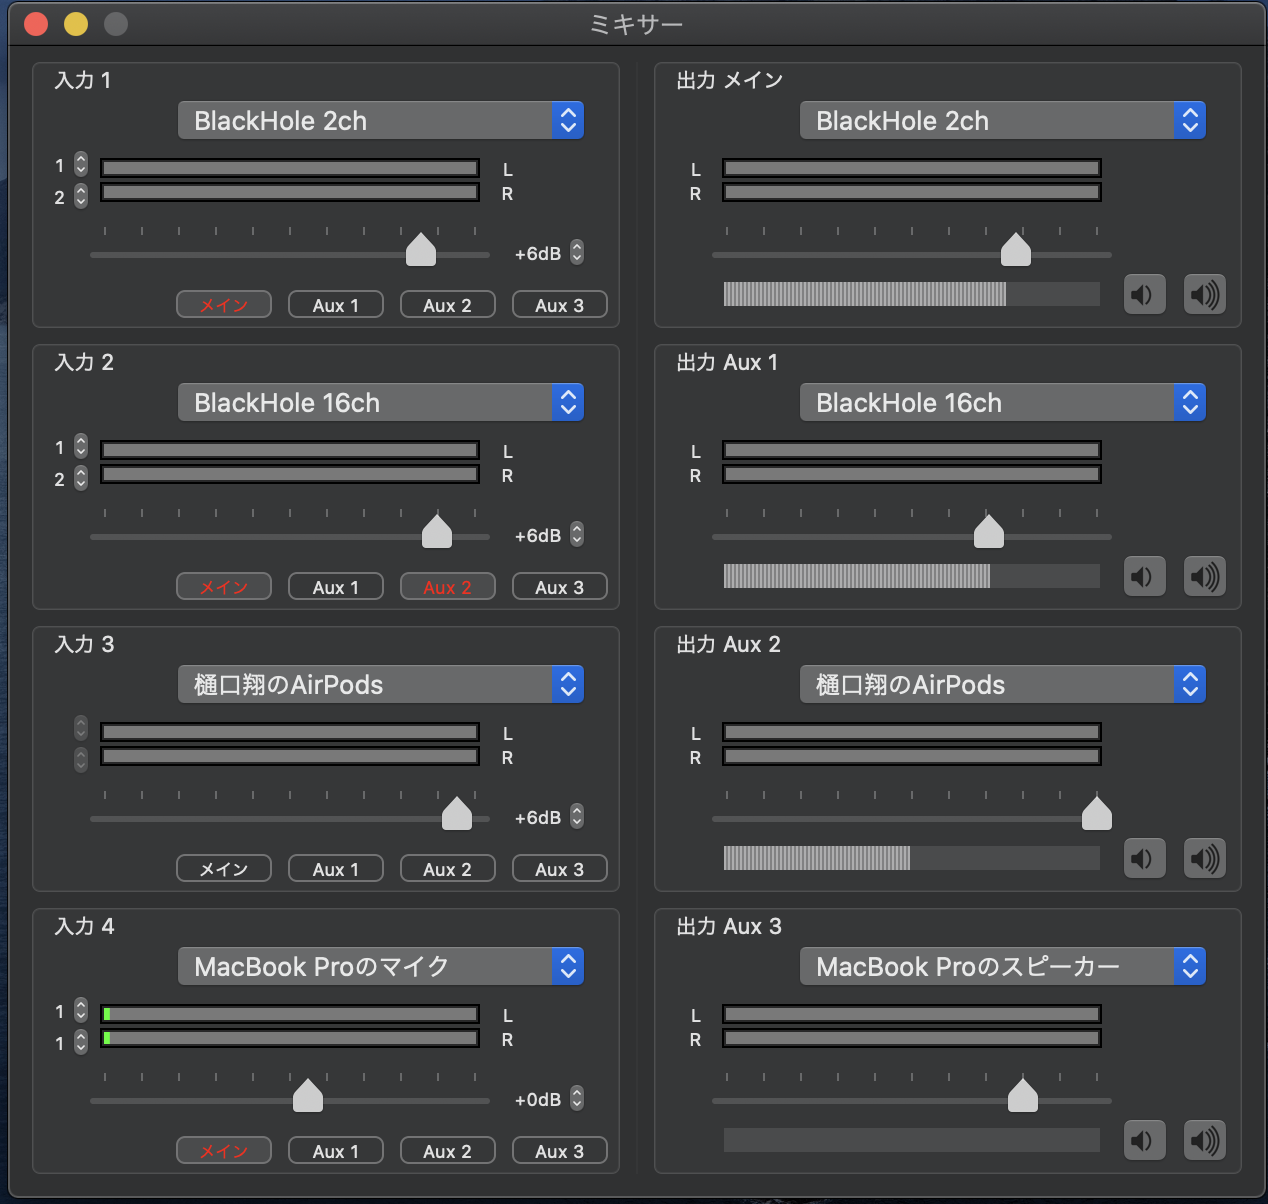
Task: Click Input 4 gain slider thumb
Action: [x=308, y=1096]
